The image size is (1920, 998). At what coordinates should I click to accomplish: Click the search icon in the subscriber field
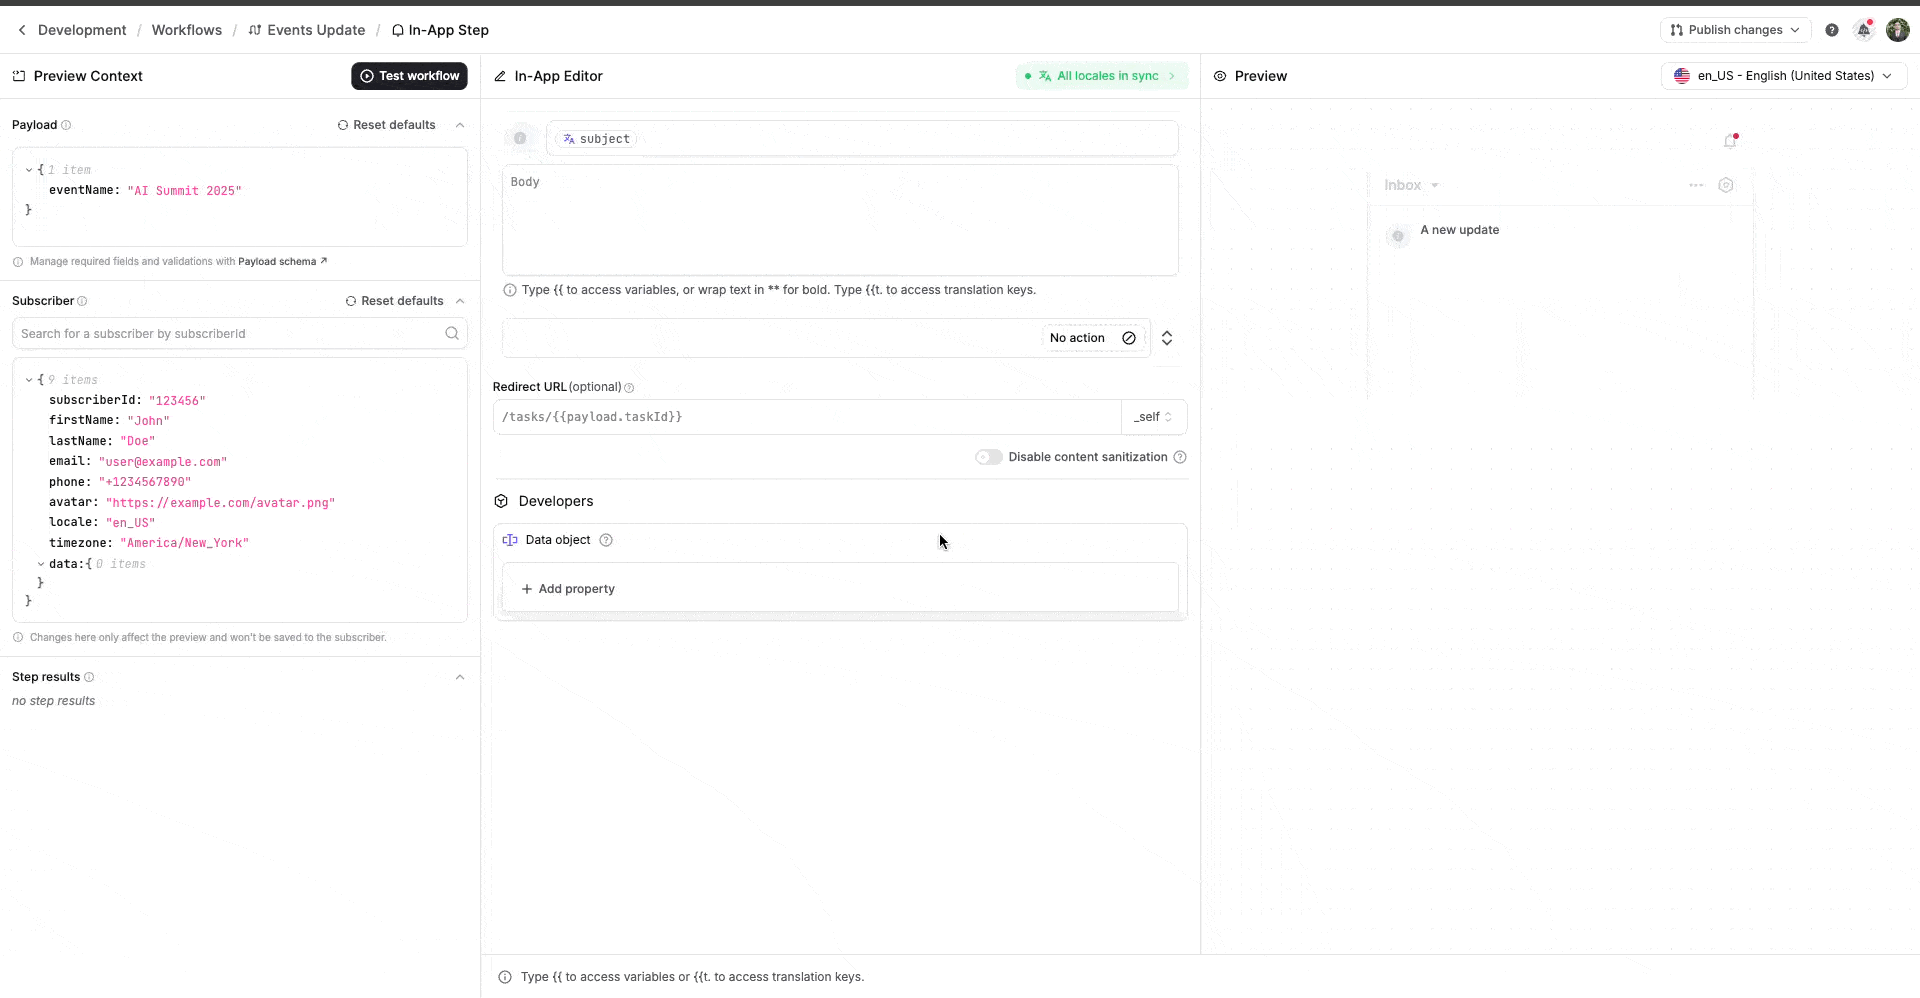453,333
